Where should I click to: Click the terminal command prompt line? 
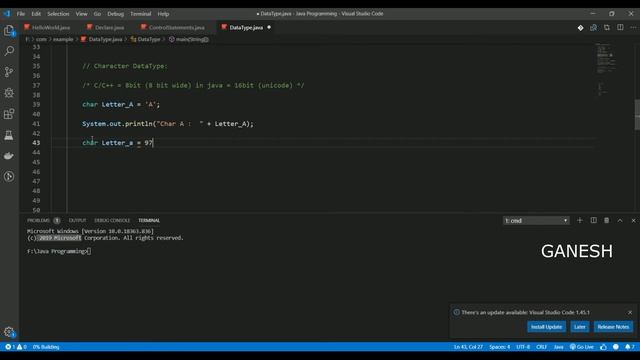coord(59,251)
